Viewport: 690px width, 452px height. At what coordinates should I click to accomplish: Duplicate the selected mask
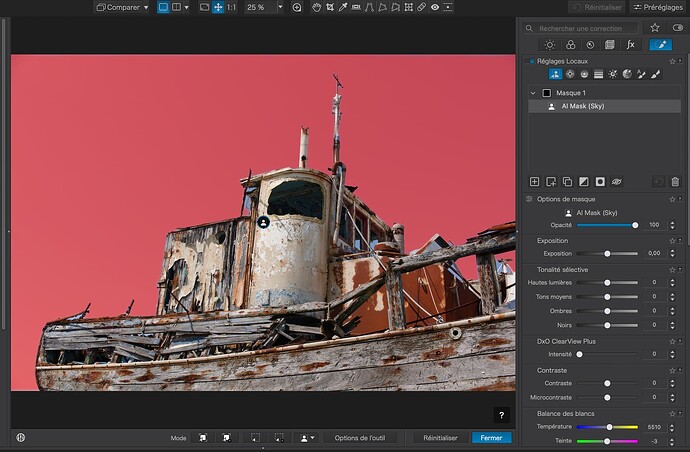pos(567,182)
